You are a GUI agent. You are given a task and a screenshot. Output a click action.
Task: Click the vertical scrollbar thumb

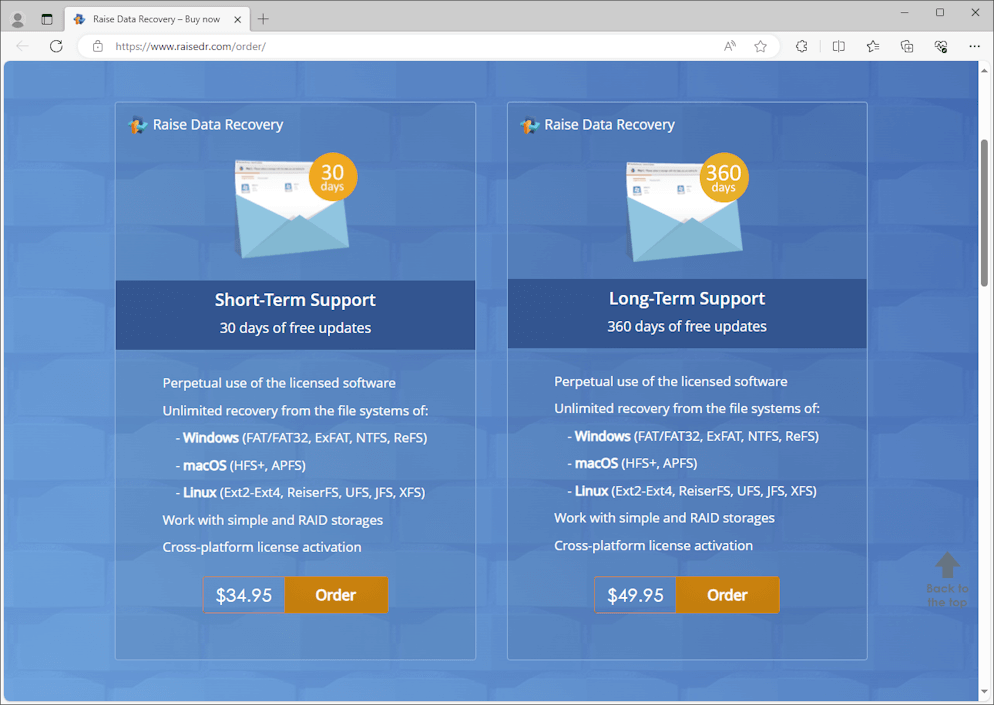coord(984,212)
